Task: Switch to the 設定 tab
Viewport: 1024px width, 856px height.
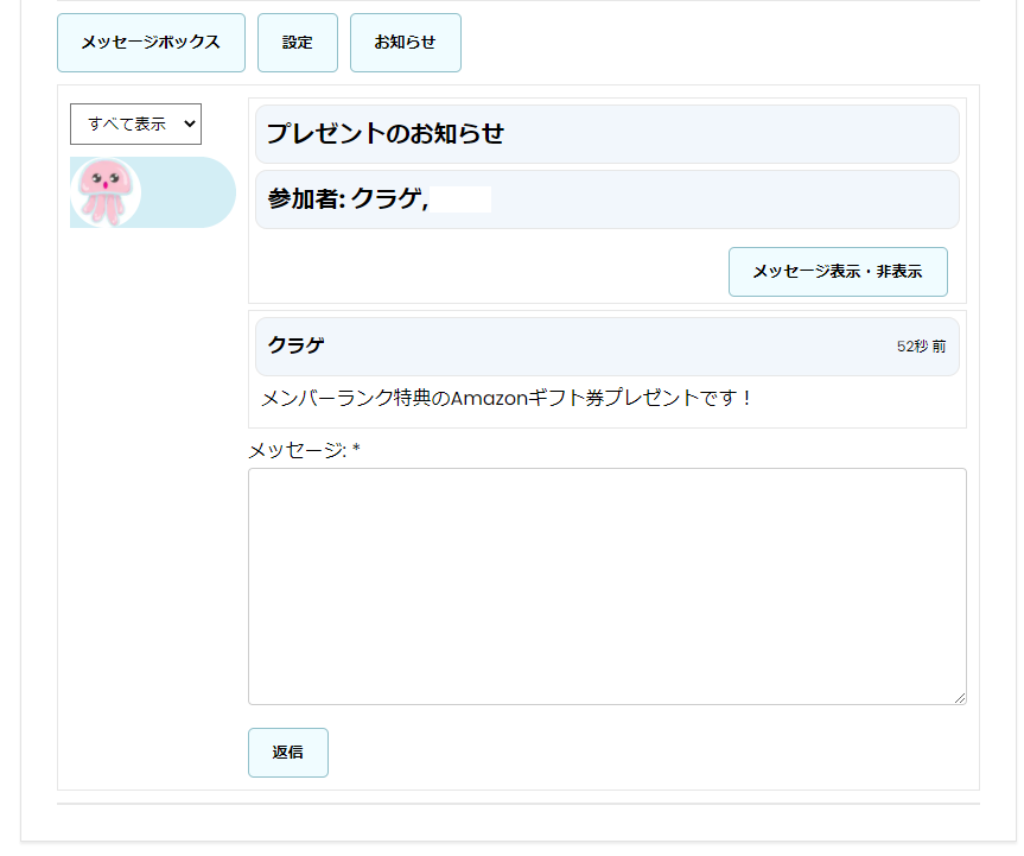Action: (x=297, y=43)
